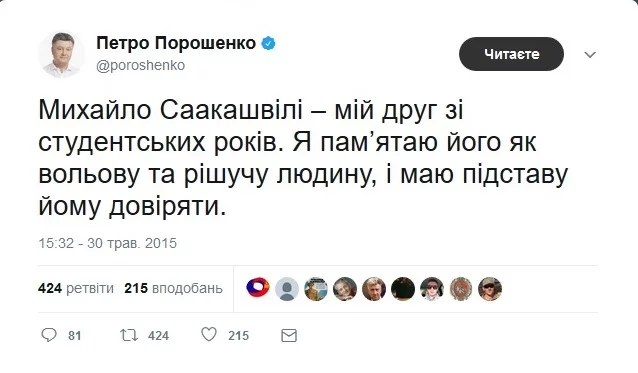The image size is (638, 373).
Task: Click the tweet text about Саакашвілі
Action: pos(303,158)
